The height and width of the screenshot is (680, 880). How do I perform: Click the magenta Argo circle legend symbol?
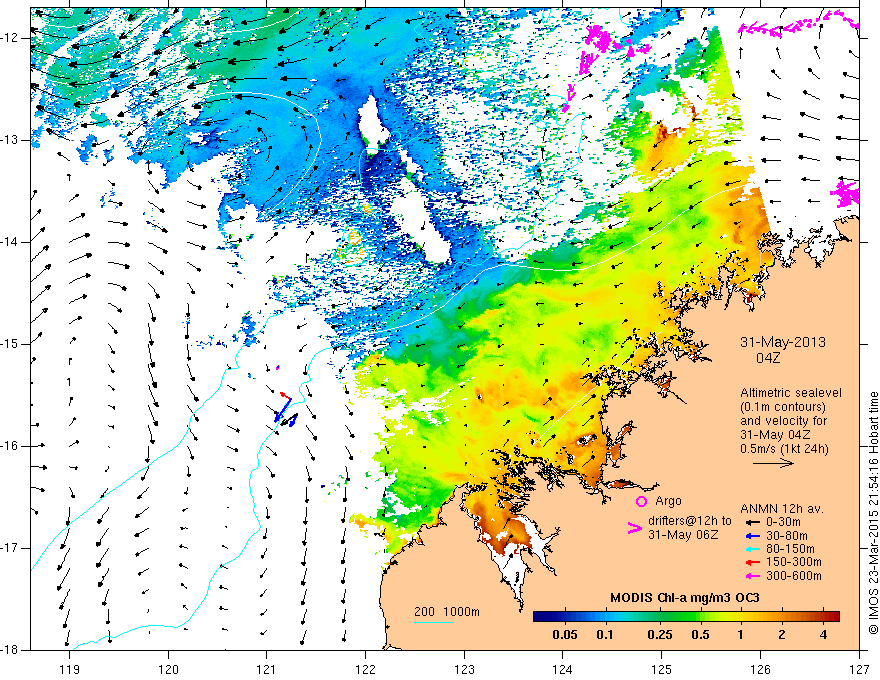pos(641,501)
